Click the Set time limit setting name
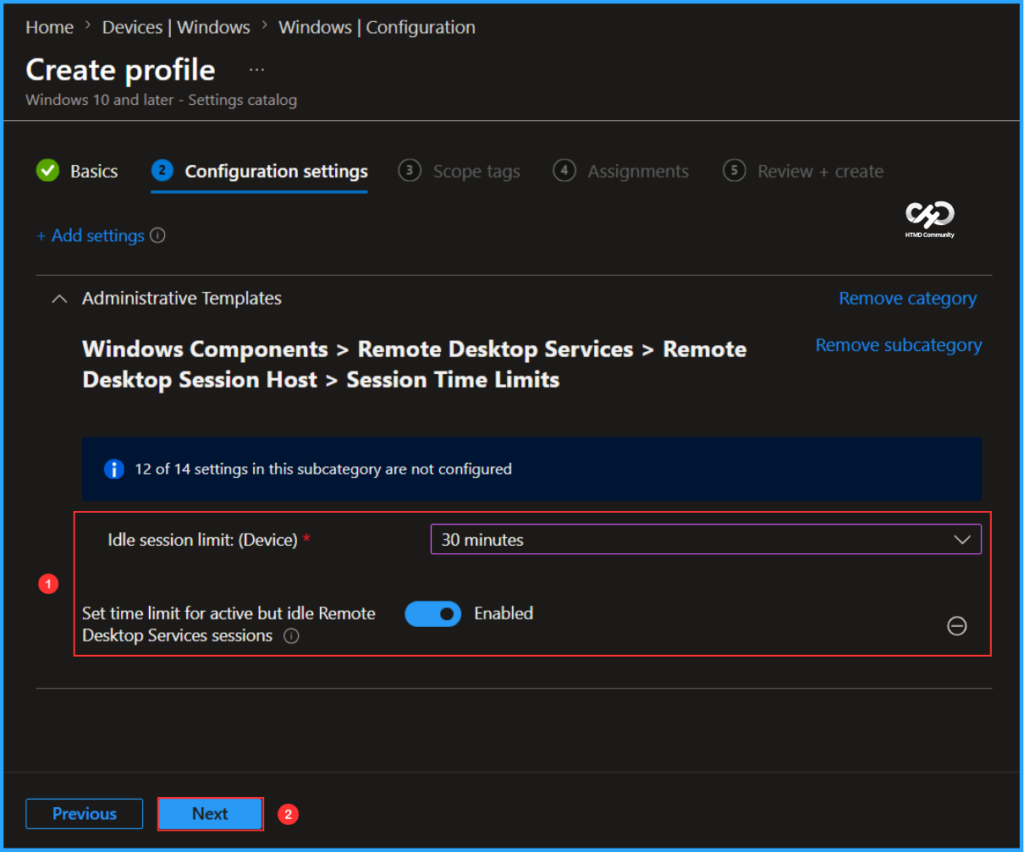This screenshot has height=852, width=1024. [x=229, y=624]
